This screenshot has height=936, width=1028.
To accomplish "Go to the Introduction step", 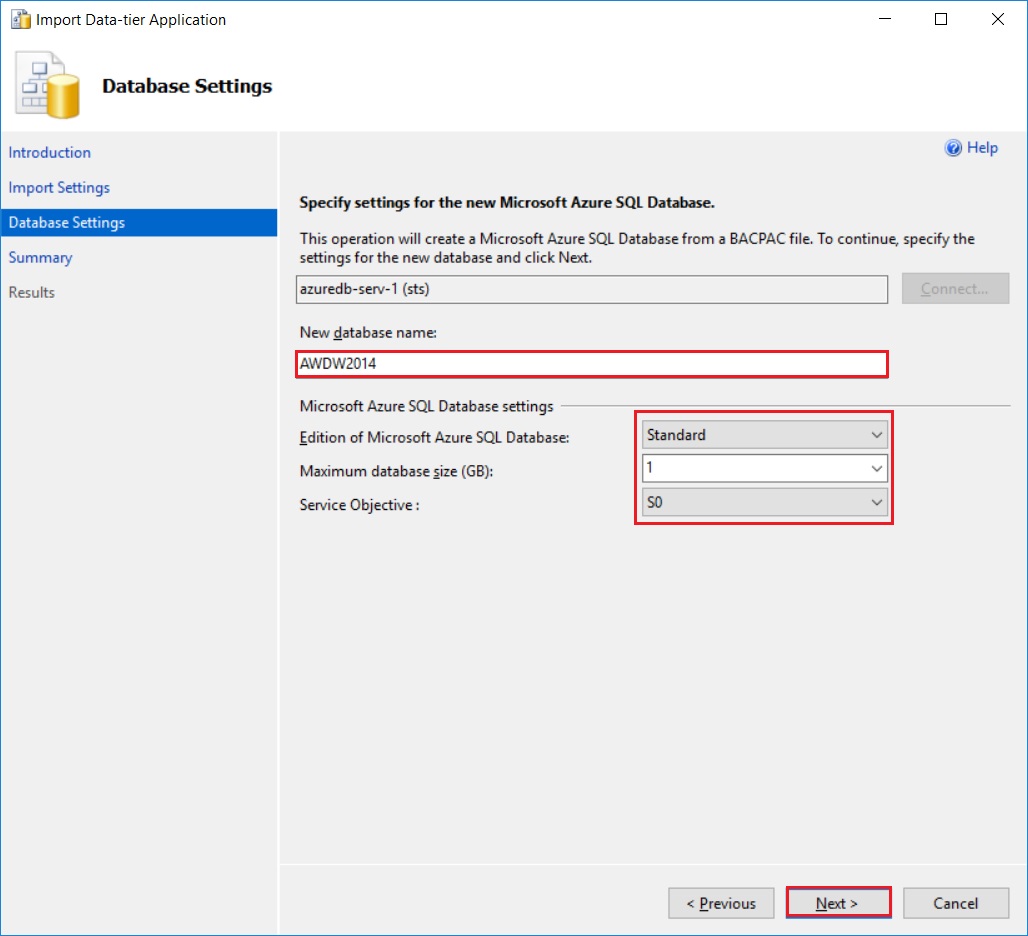I will click(x=50, y=153).
